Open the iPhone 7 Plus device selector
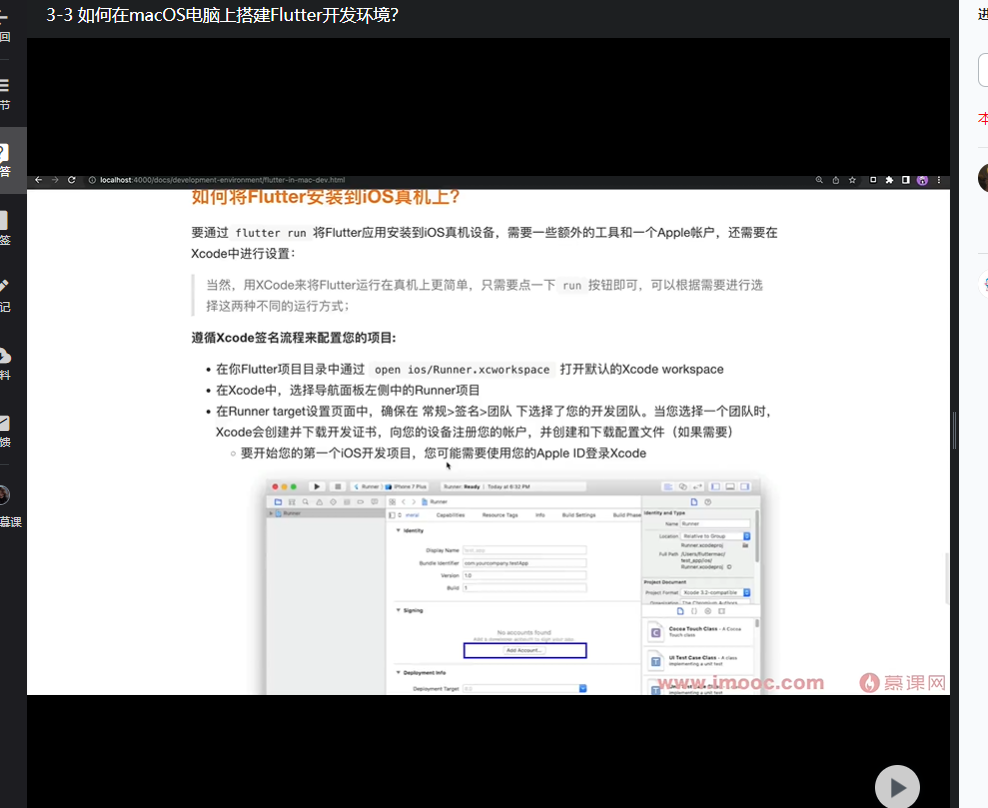The width and height of the screenshot is (988, 808). (x=406, y=487)
